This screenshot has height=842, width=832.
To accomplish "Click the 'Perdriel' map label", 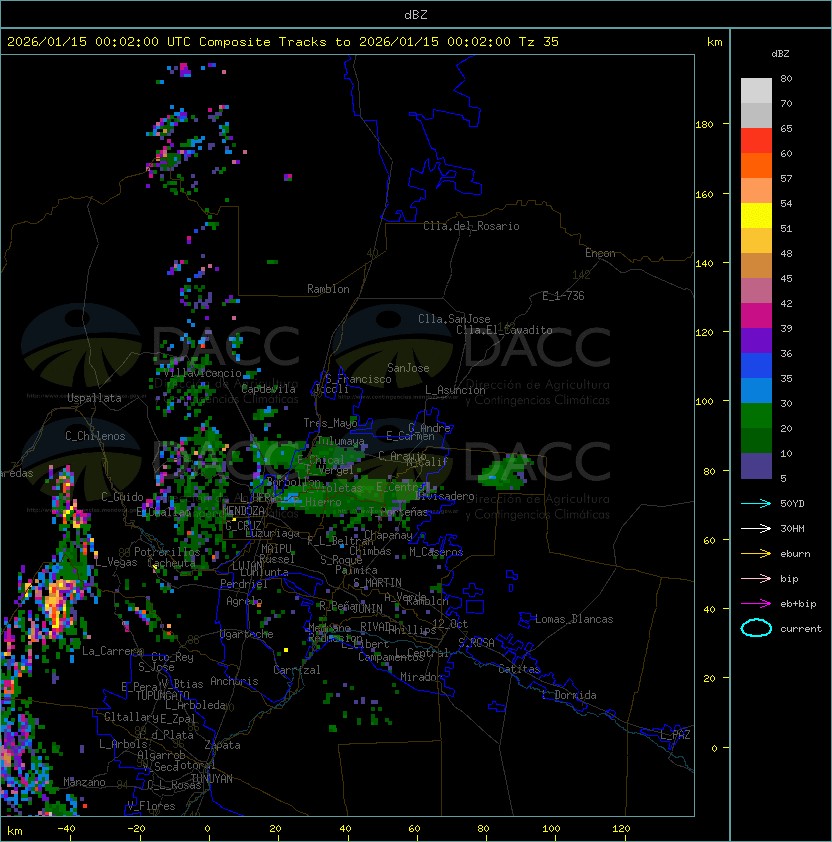I will (244, 584).
